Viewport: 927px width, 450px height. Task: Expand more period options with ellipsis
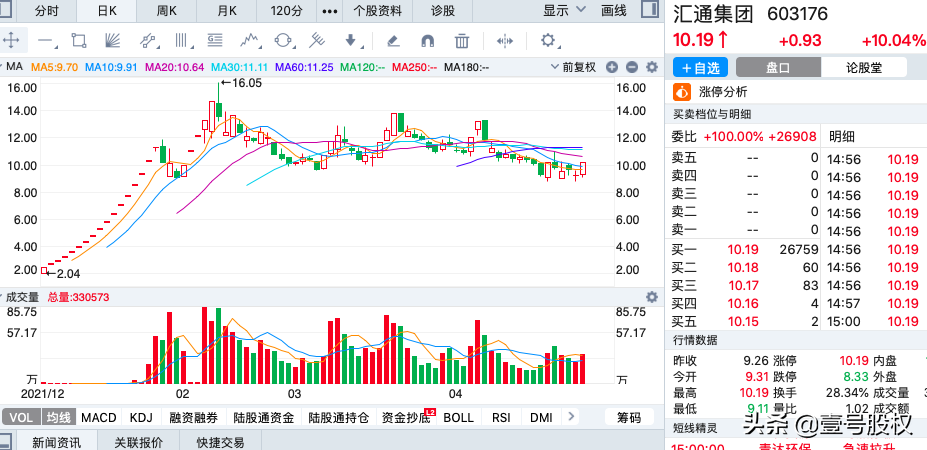328,11
